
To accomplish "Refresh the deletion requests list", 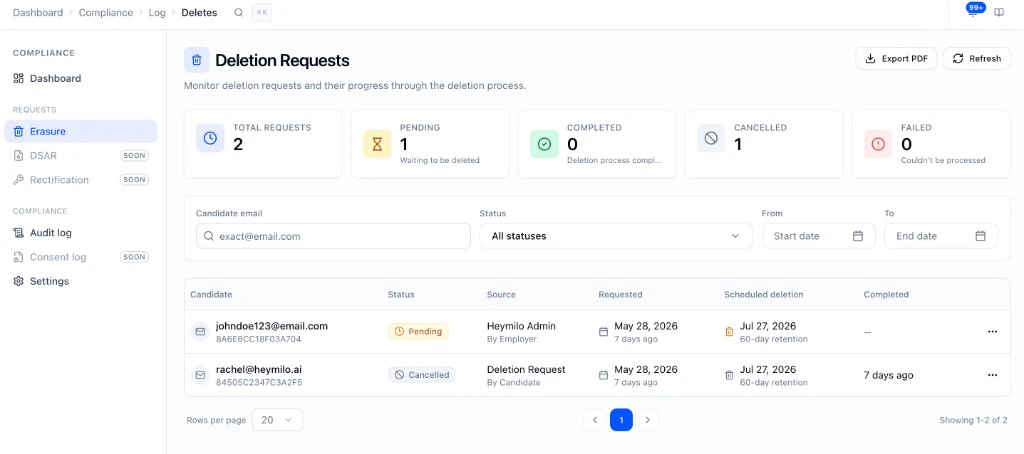I will pos(977,58).
